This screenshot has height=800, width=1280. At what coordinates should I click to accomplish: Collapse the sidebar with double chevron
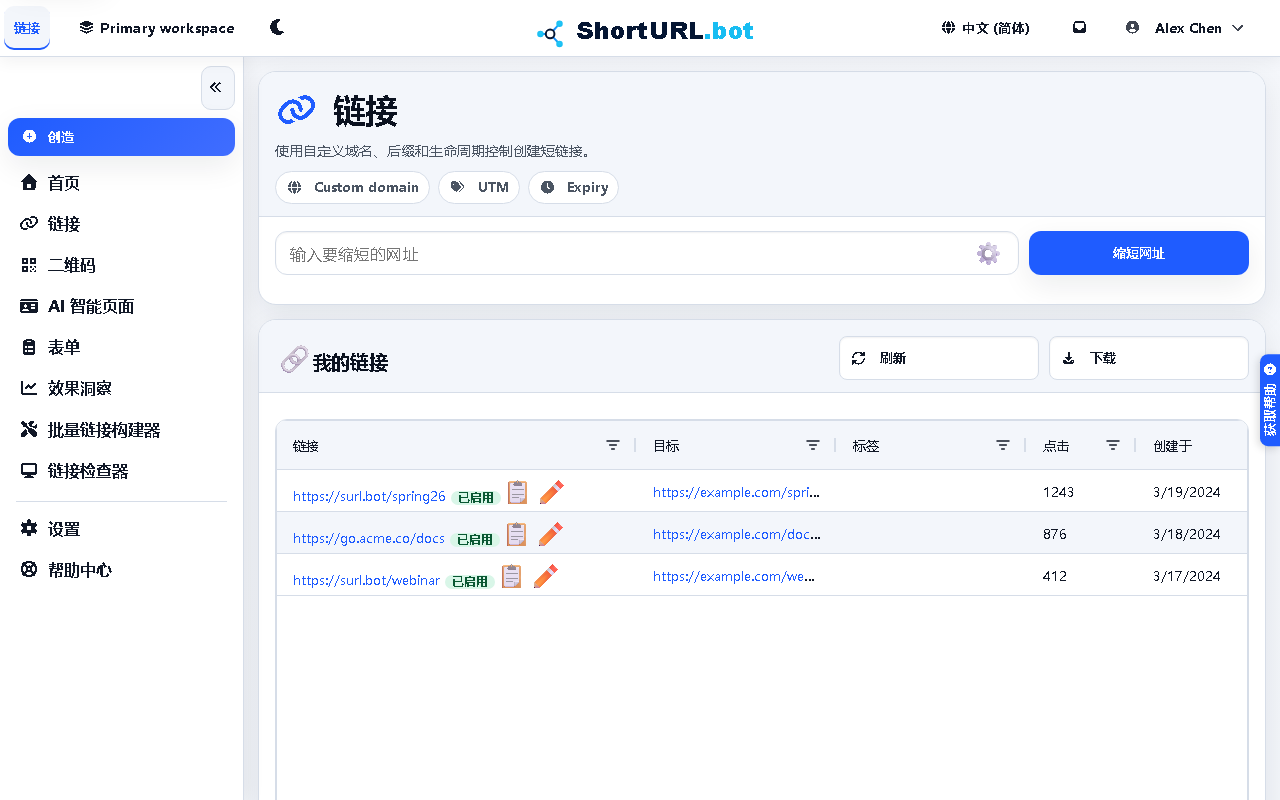217,88
